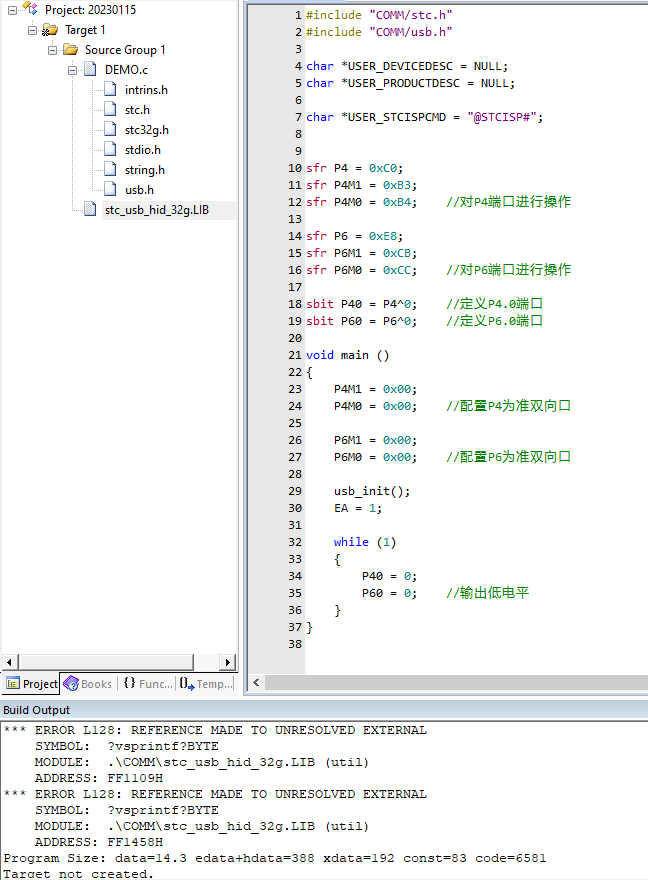
Task: Select stdio.h header in the tree
Action: coord(143,150)
